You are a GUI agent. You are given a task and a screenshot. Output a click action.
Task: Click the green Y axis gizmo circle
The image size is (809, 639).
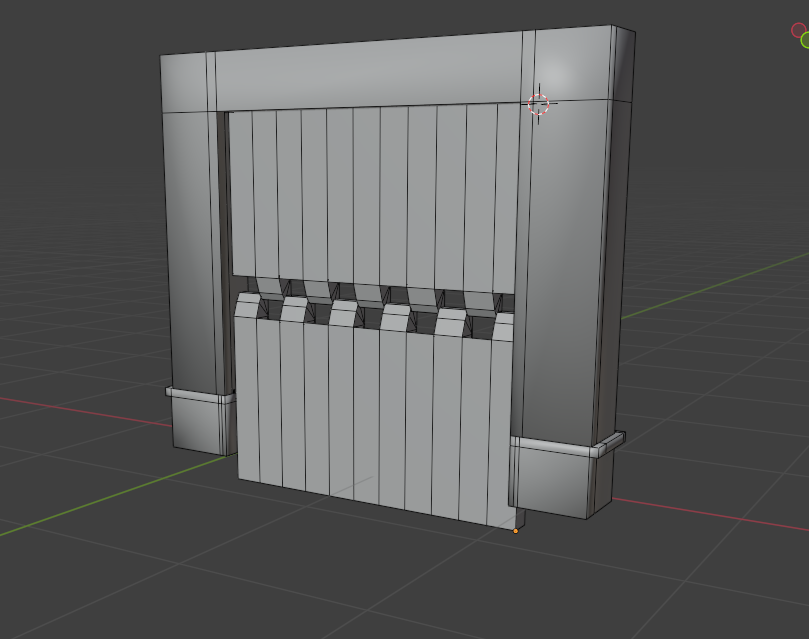click(805, 40)
